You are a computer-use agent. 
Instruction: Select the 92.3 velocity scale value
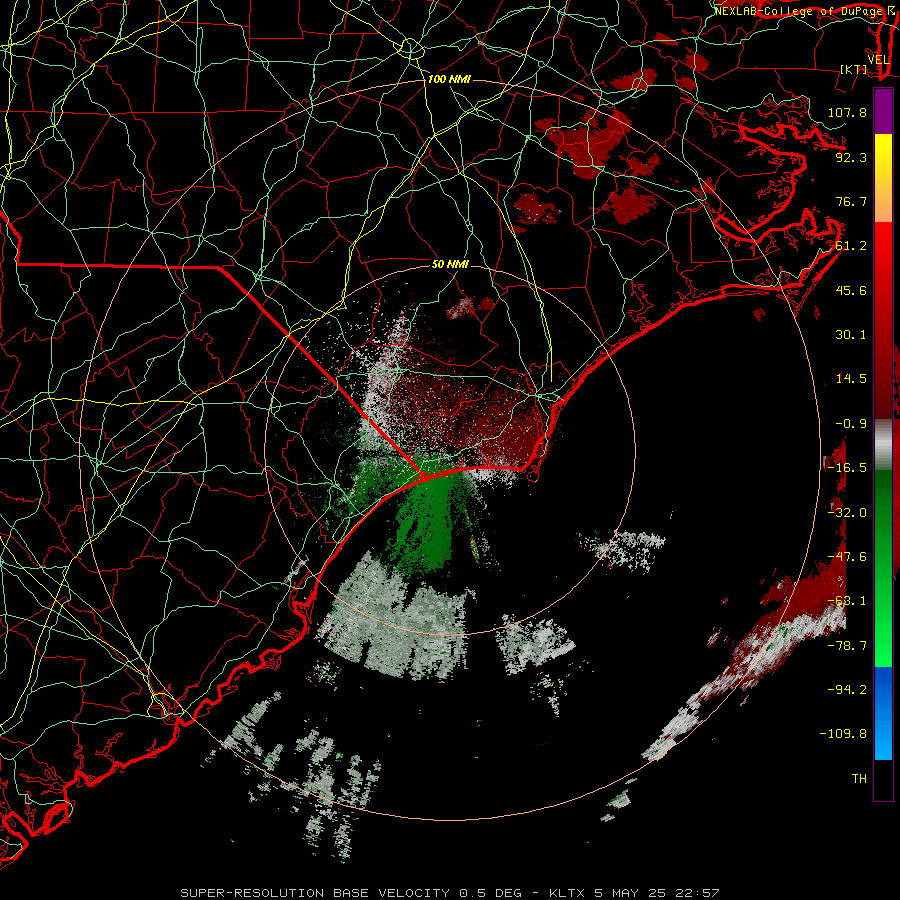coord(851,157)
